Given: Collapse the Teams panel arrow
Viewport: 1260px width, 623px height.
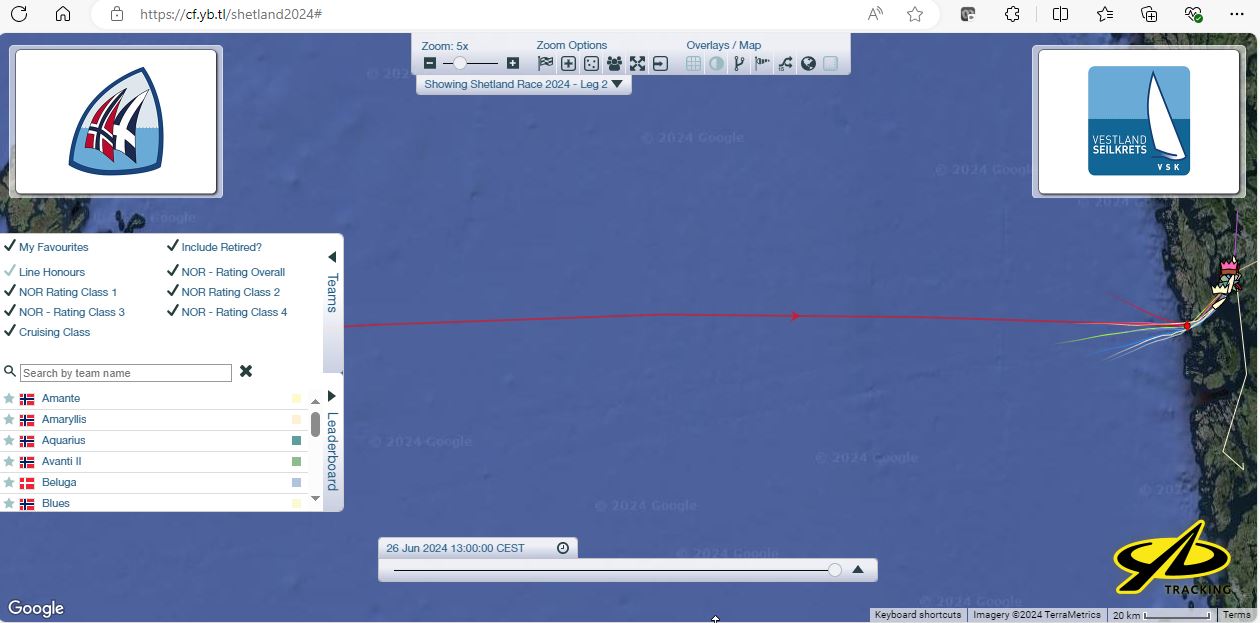Looking at the screenshot, I should (x=332, y=257).
